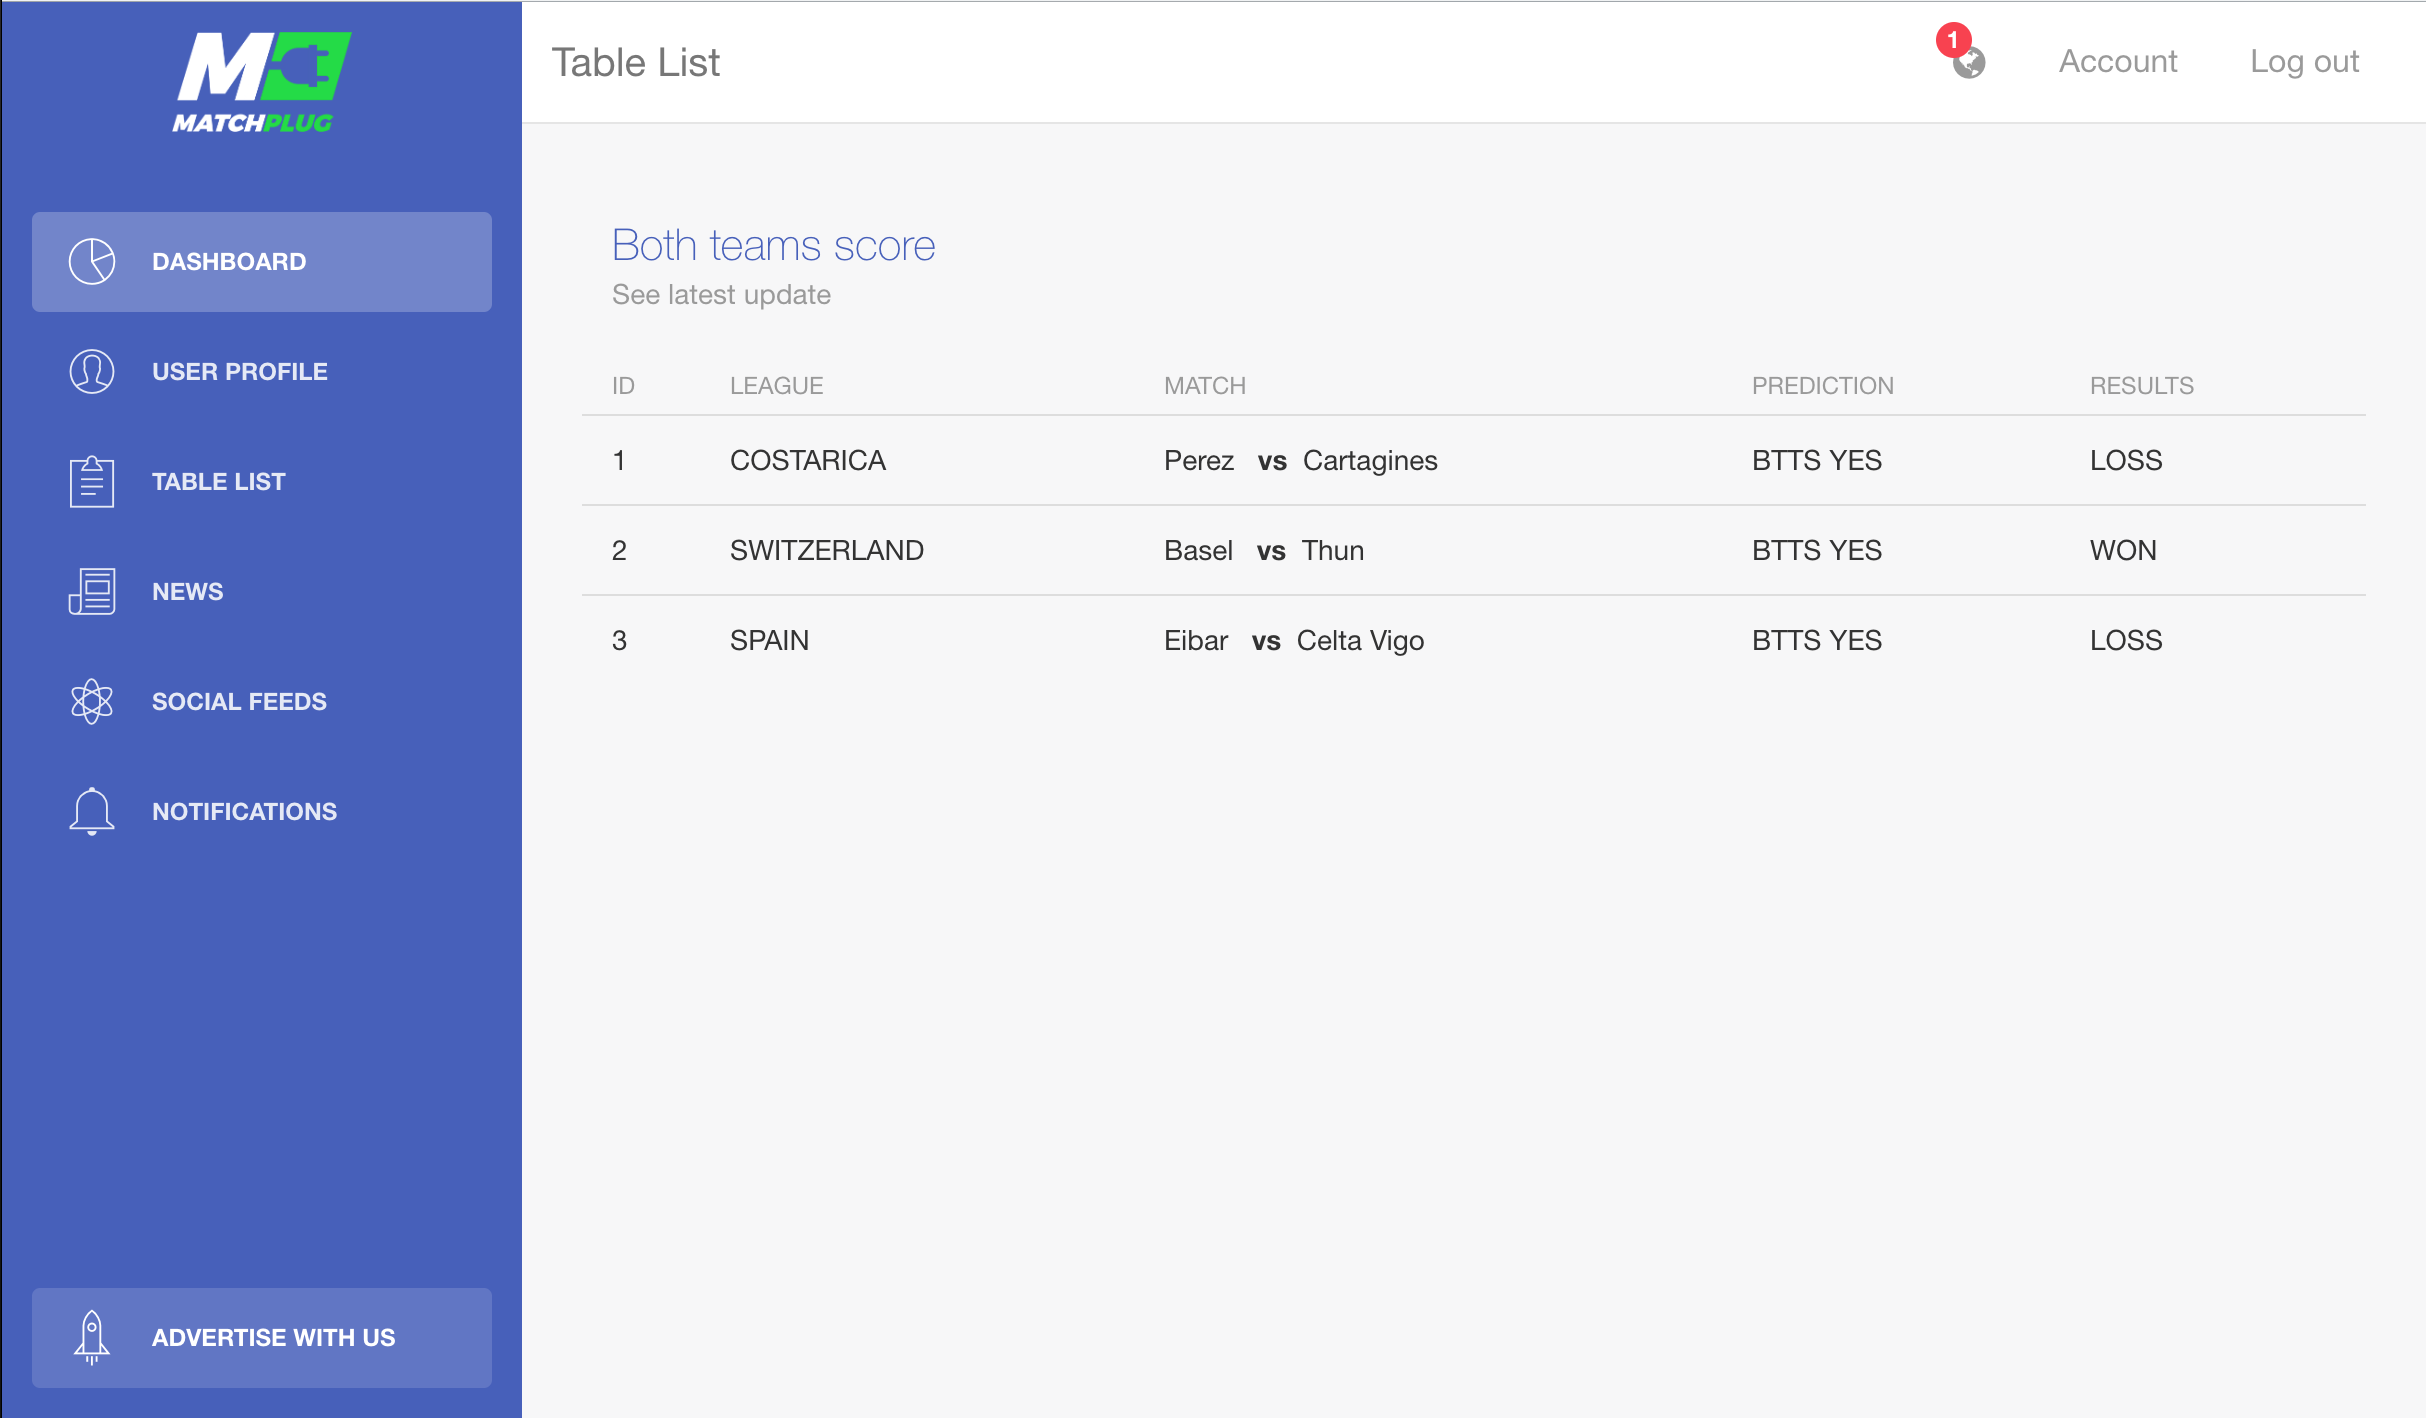Click the ID column header

pos(623,385)
